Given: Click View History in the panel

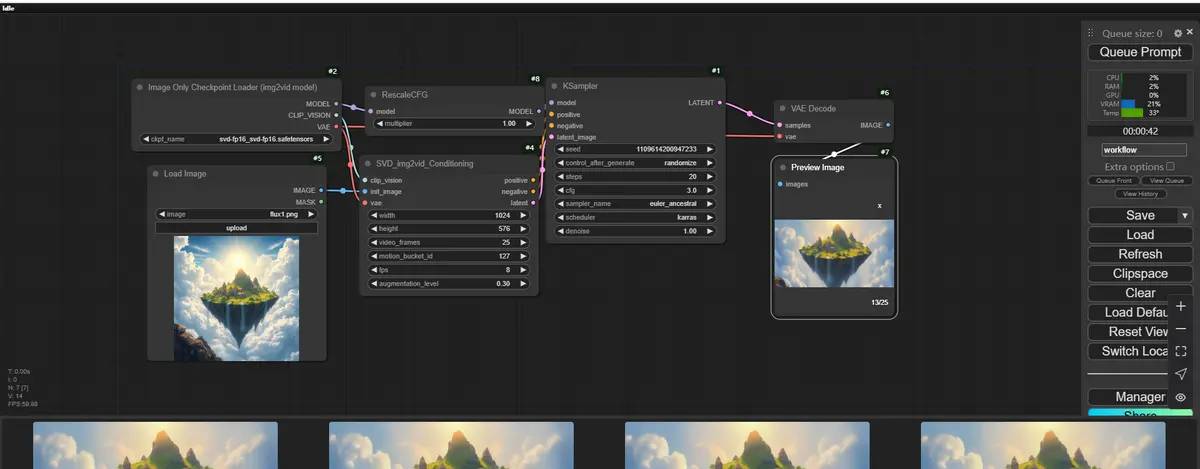Looking at the screenshot, I should click(x=1140, y=193).
